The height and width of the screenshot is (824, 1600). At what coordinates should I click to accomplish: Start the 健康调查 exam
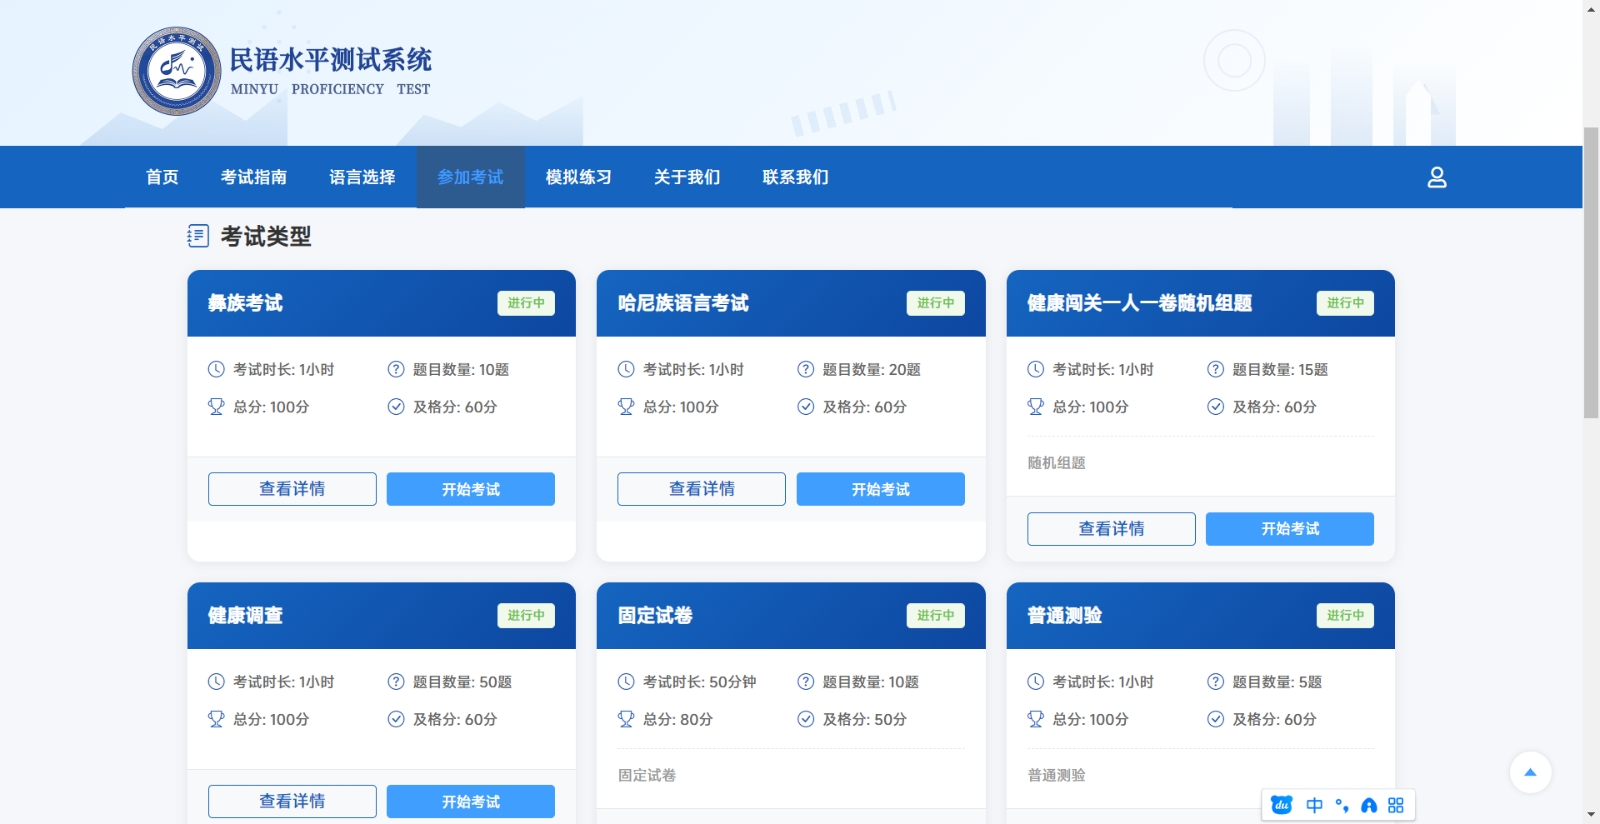click(x=471, y=801)
